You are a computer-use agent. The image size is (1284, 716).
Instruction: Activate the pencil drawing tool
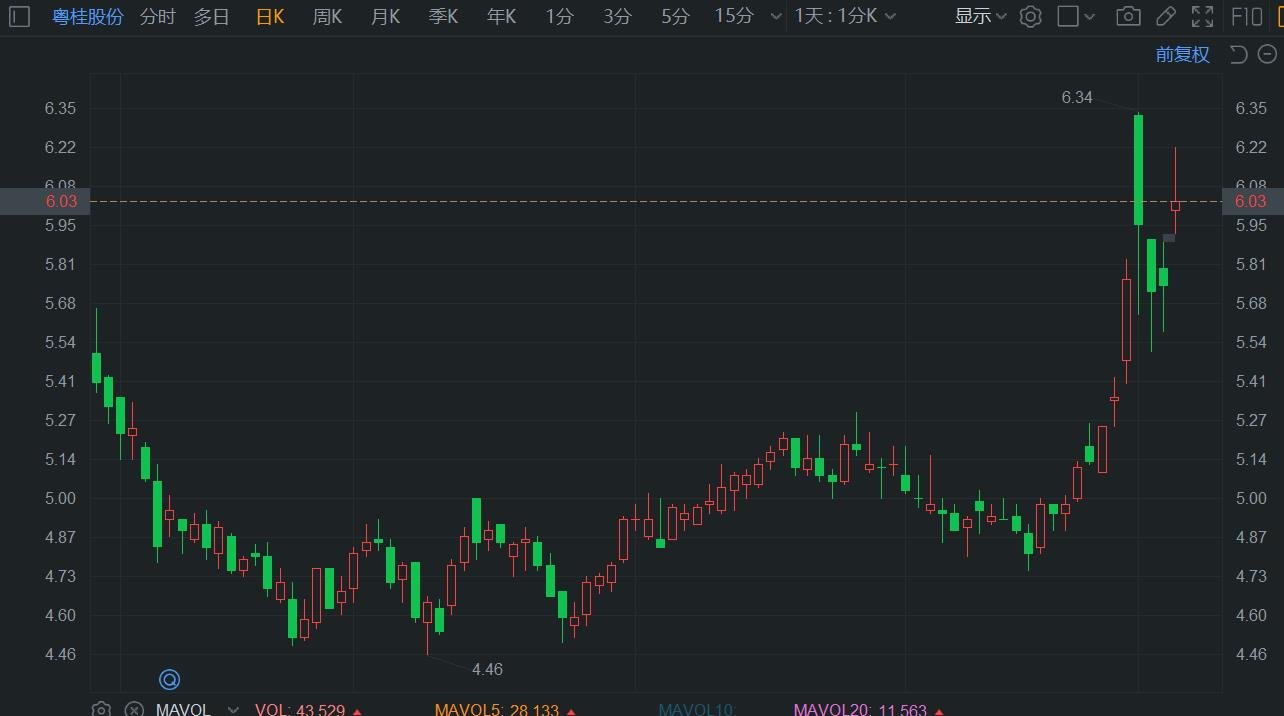point(1166,16)
